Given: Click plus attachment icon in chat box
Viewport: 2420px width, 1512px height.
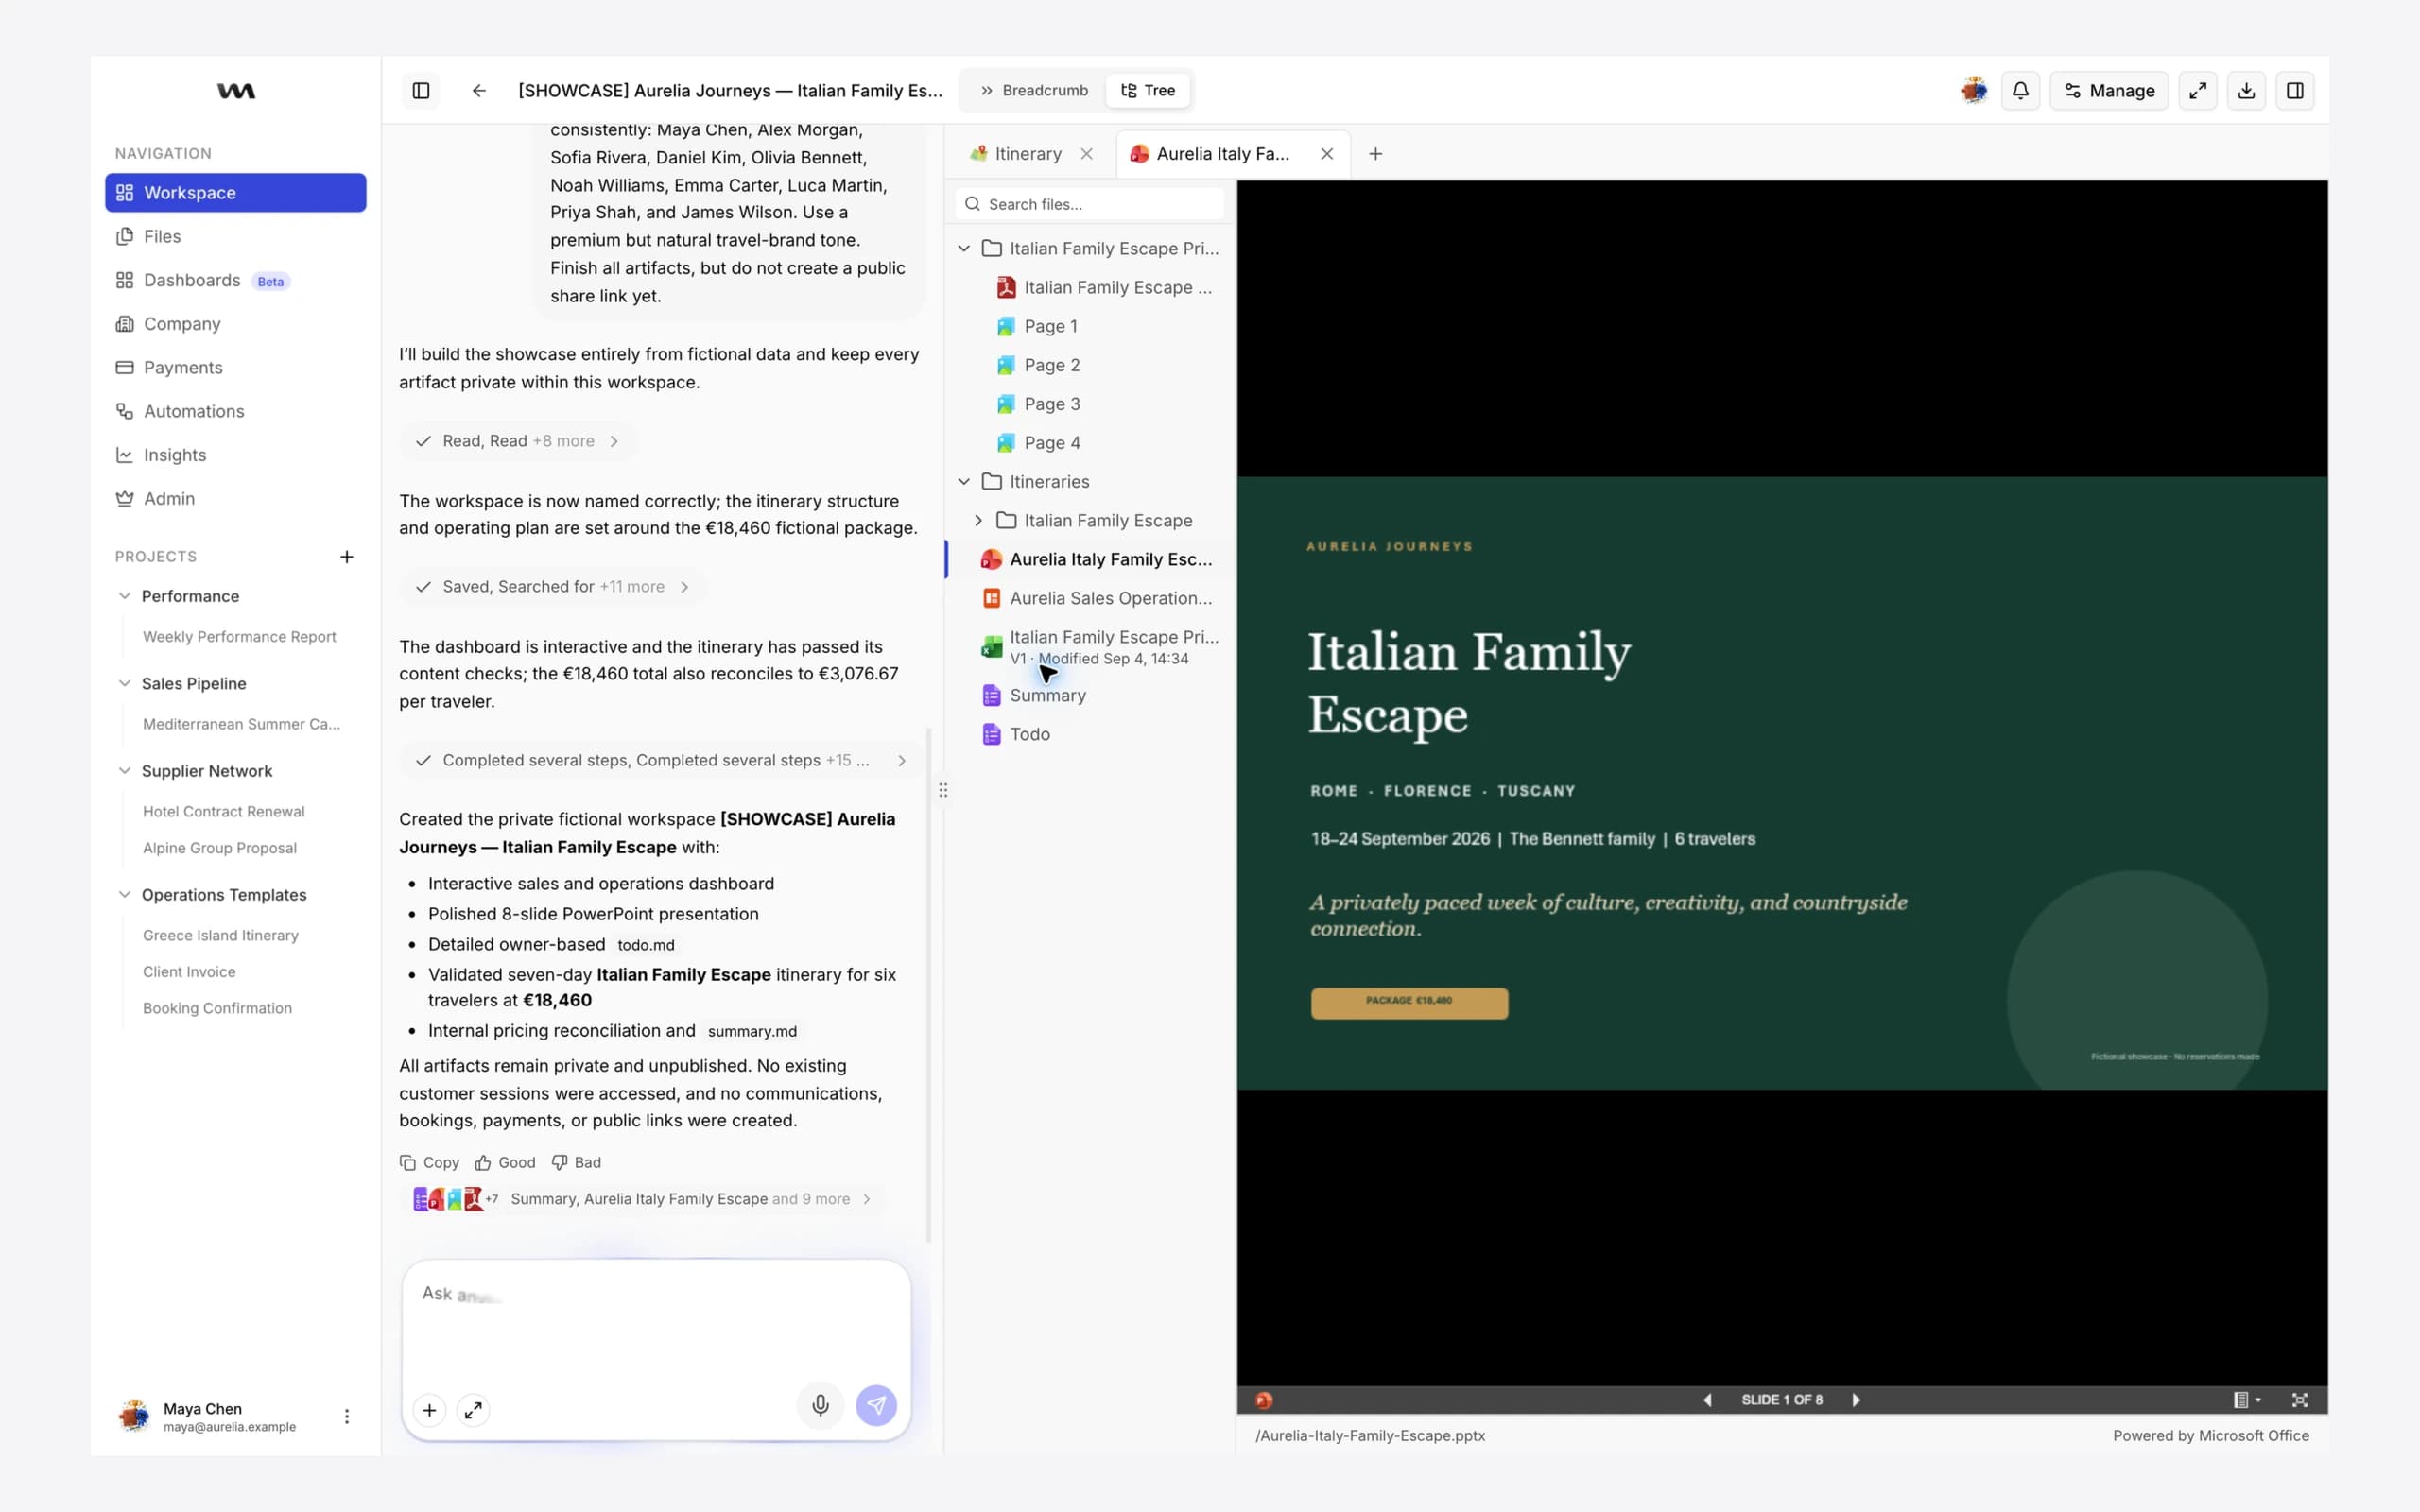Looking at the screenshot, I should point(429,1410).
